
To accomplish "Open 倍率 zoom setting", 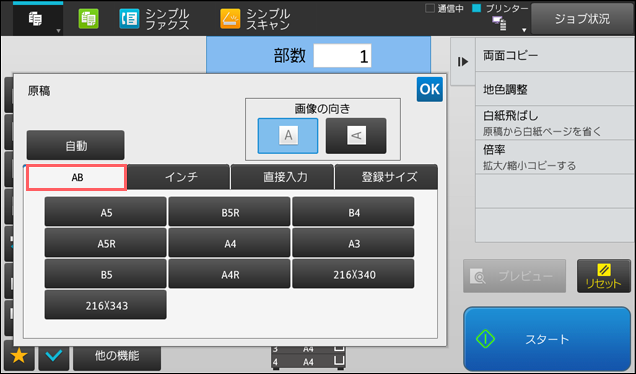I will coord(554,157).
